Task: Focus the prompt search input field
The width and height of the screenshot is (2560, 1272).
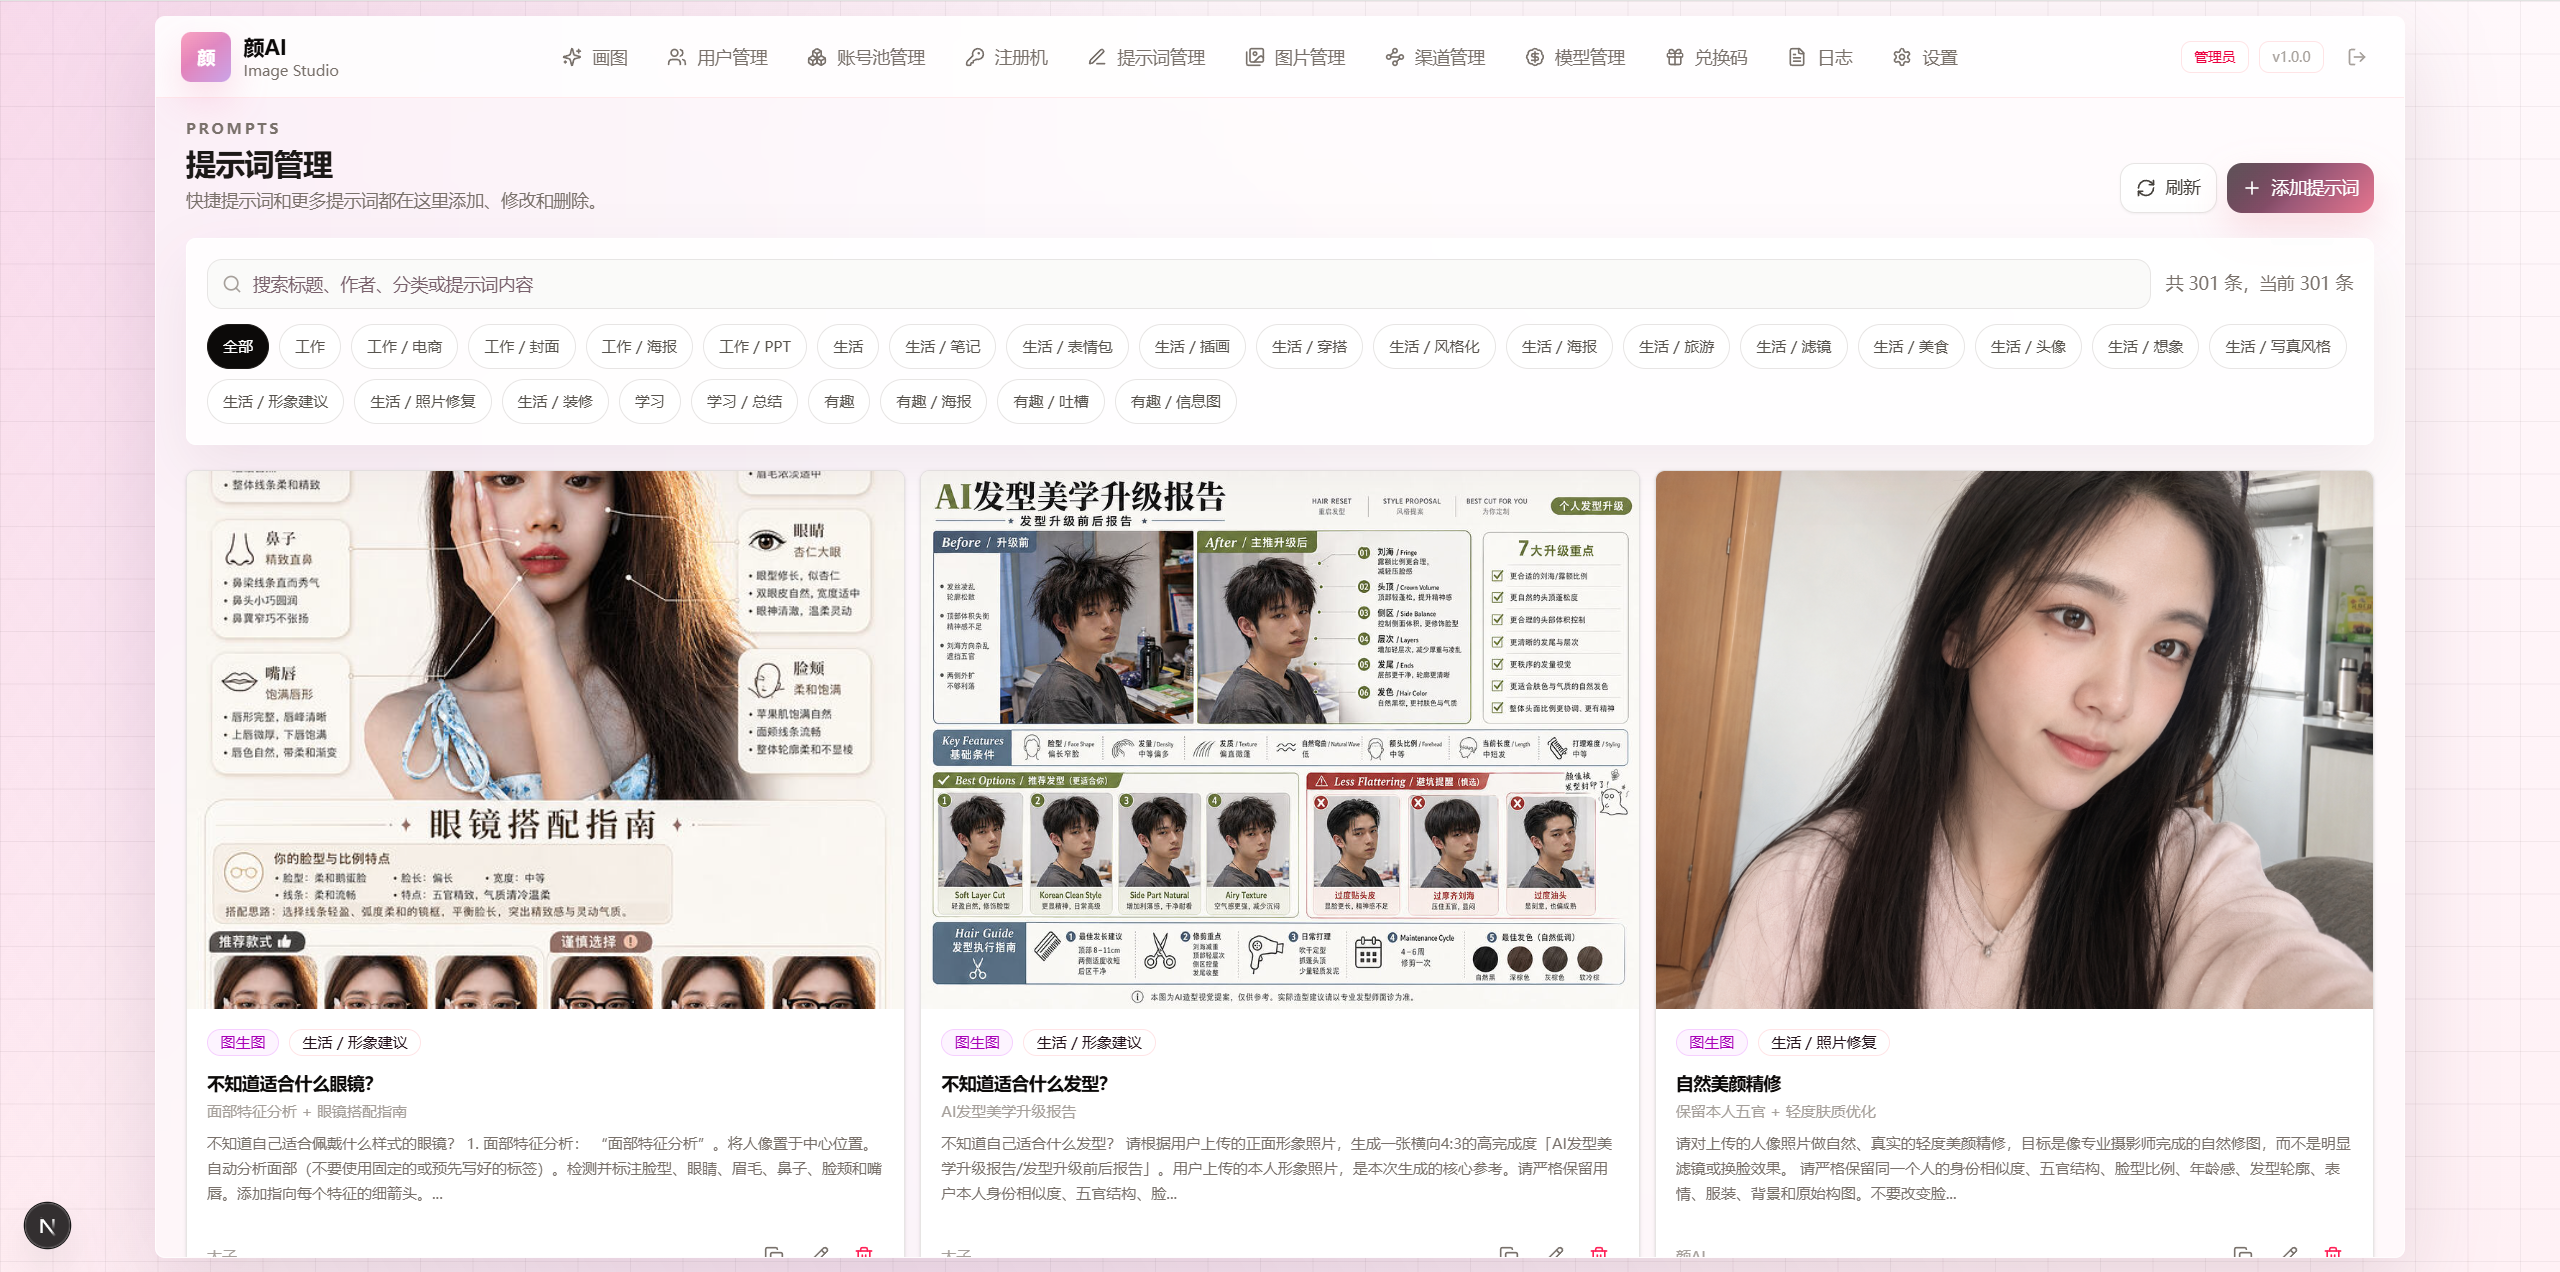Action: tap(1178, 284)
